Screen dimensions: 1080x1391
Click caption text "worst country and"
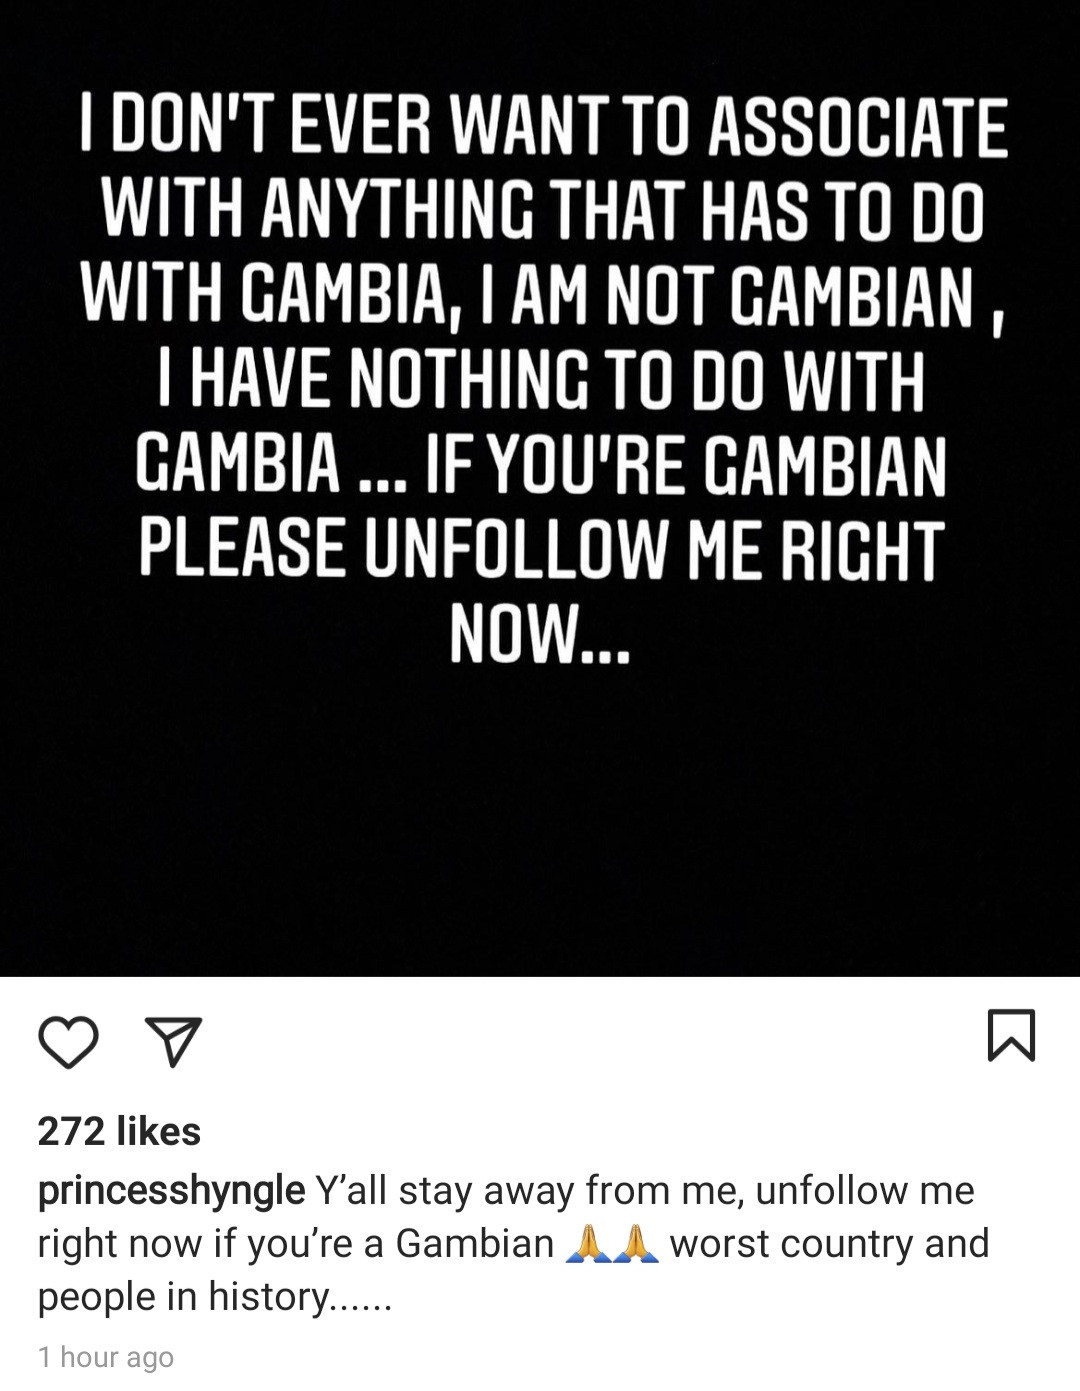[829, 1243]
